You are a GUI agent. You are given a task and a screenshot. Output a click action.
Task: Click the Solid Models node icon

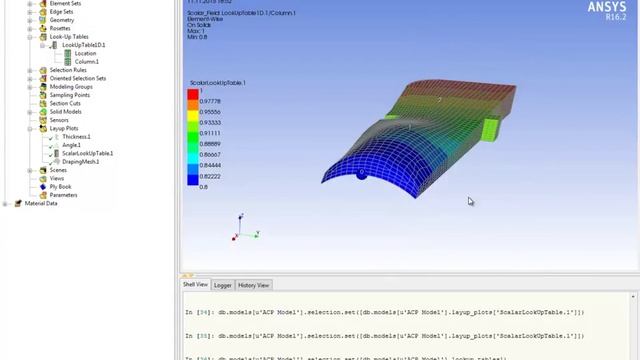[x=43, y=112]
